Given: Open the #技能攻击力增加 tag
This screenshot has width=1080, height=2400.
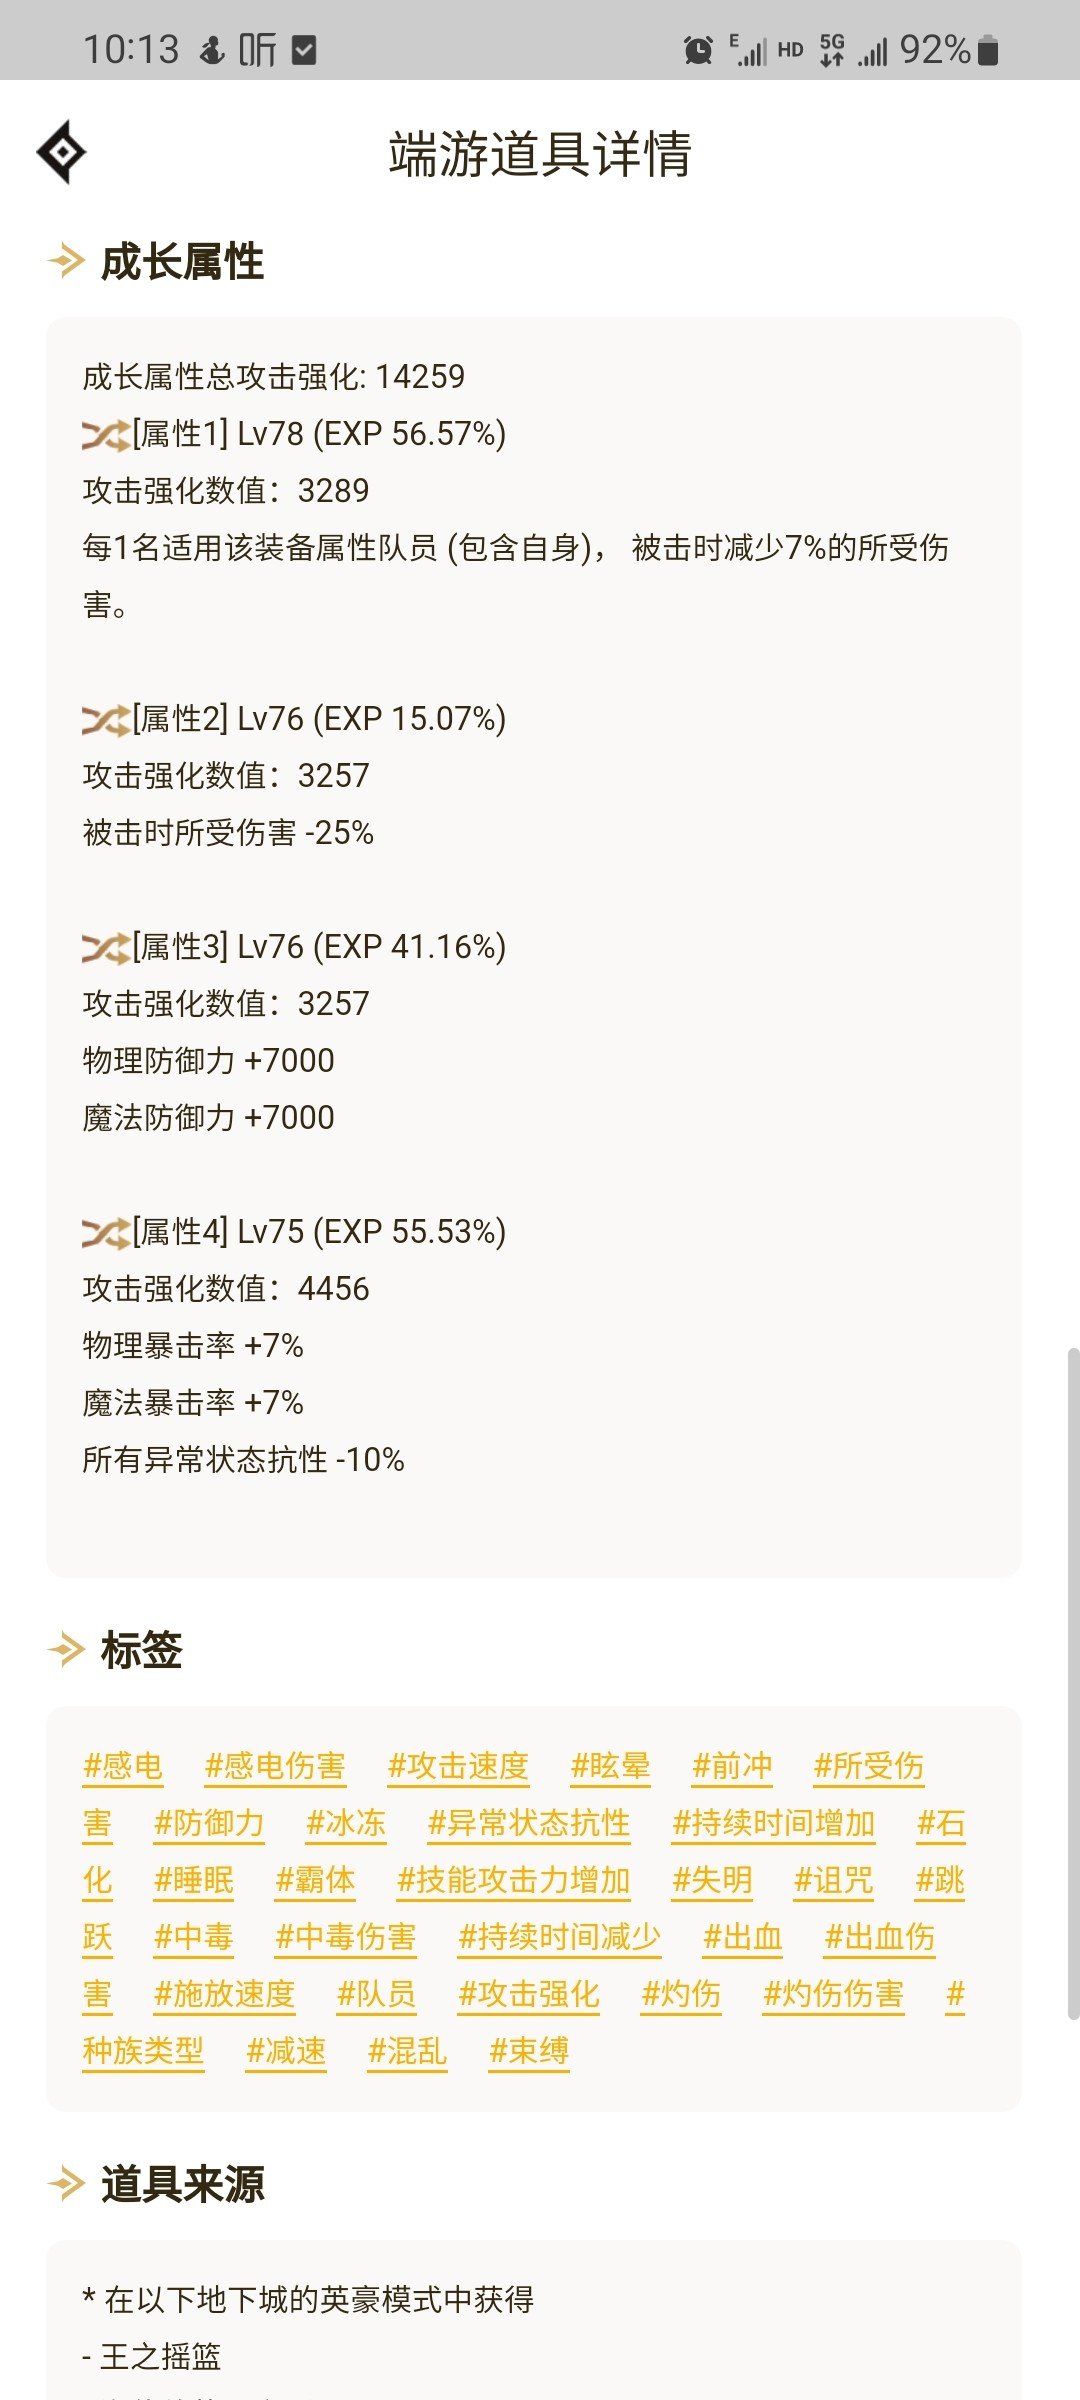Looking at the screenshot, I should tap(514, 1881).
